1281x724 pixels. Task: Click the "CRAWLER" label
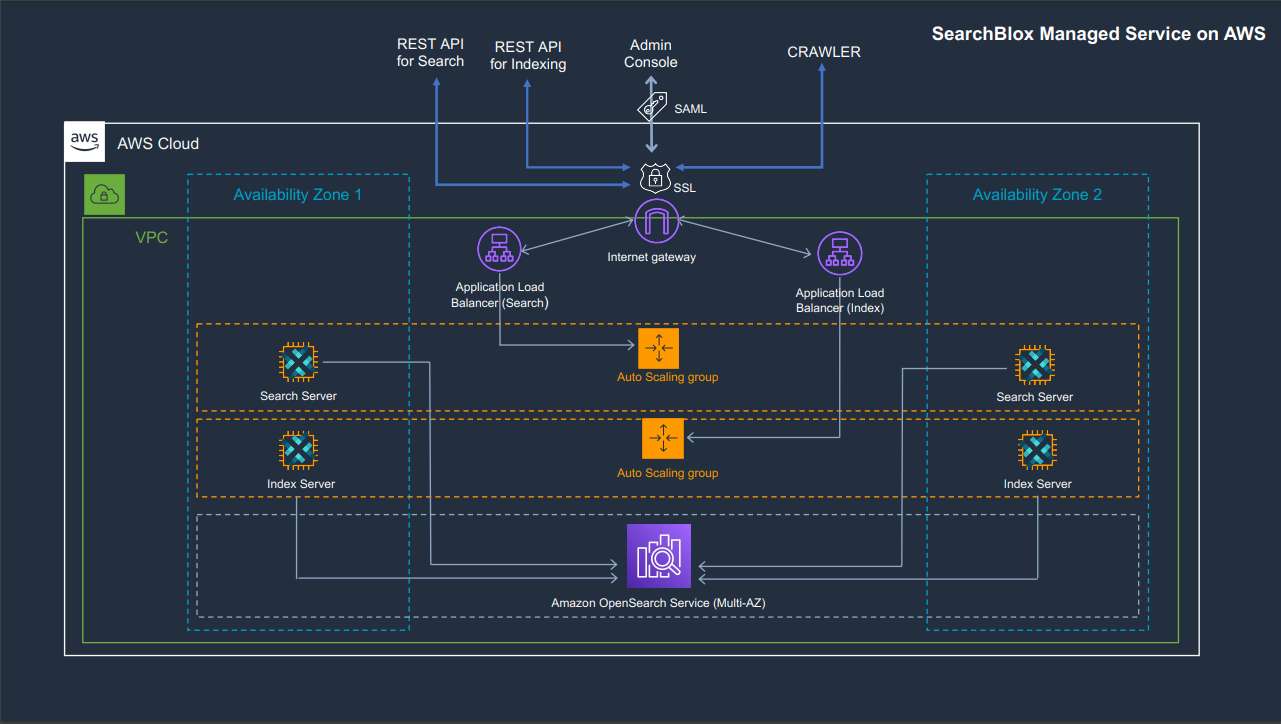click(x=824, y=52)
